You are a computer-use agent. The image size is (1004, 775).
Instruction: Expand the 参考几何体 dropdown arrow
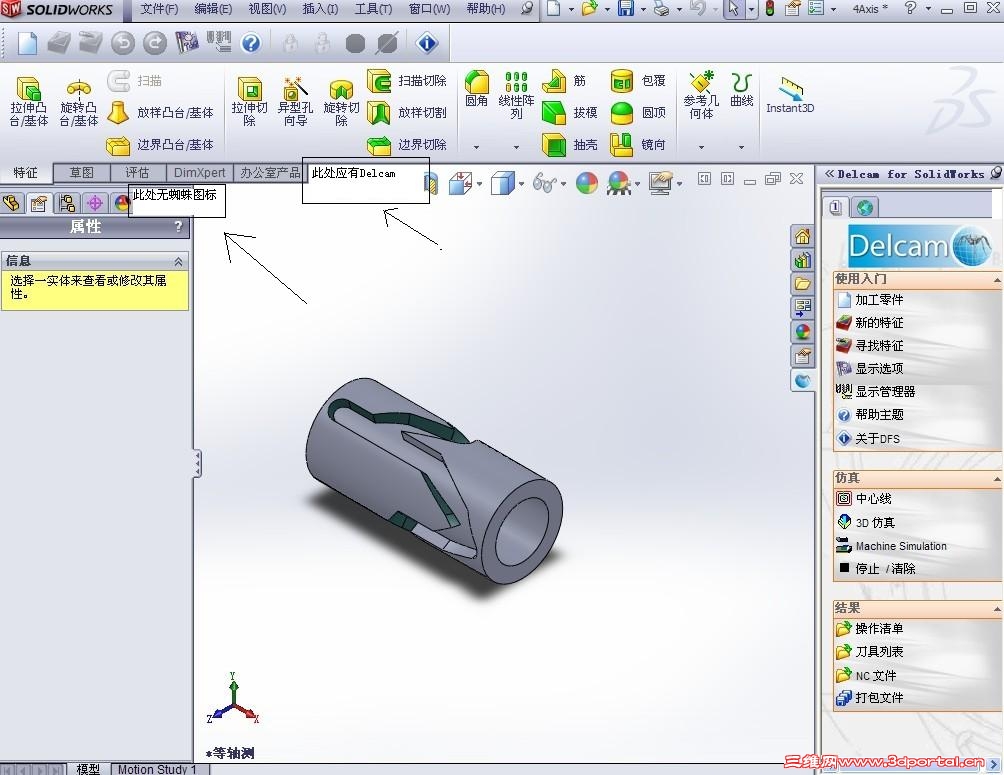(701, 147)
